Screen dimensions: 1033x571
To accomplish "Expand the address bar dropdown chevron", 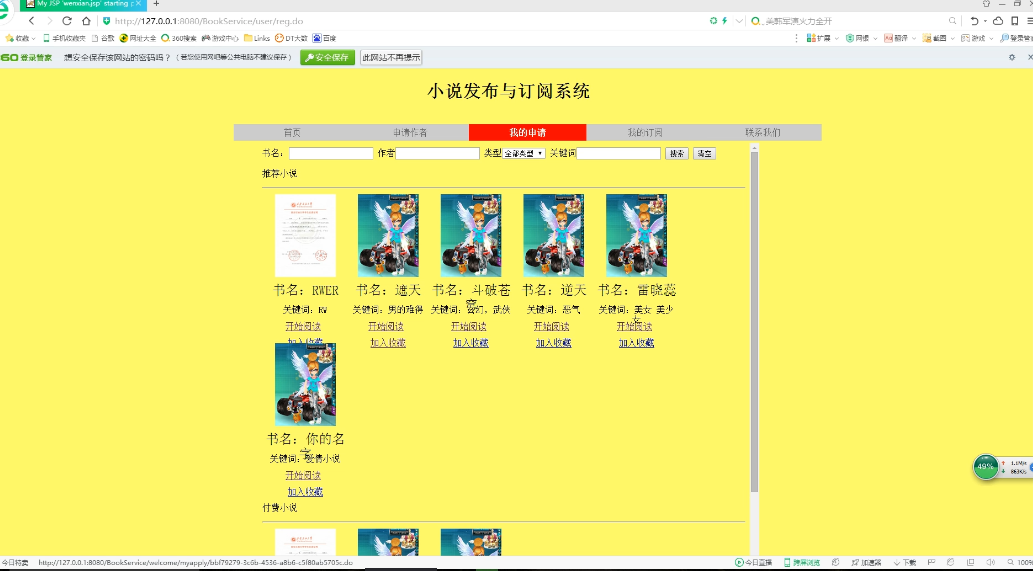I will tap(739, 21).
